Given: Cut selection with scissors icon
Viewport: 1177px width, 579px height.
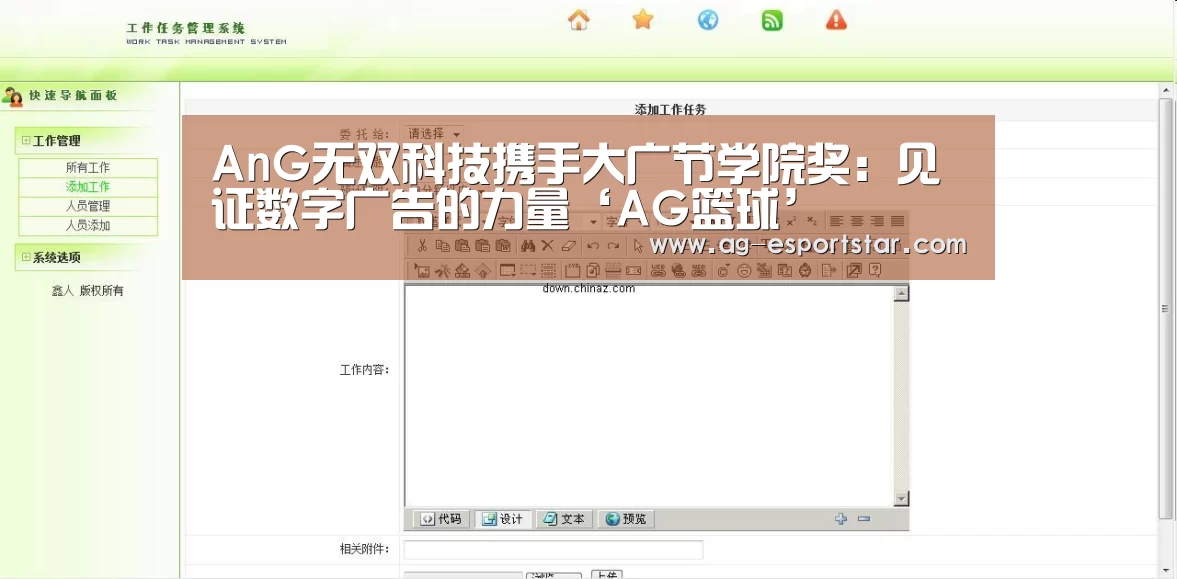Looking at the screenshot, I should point(423,246).
